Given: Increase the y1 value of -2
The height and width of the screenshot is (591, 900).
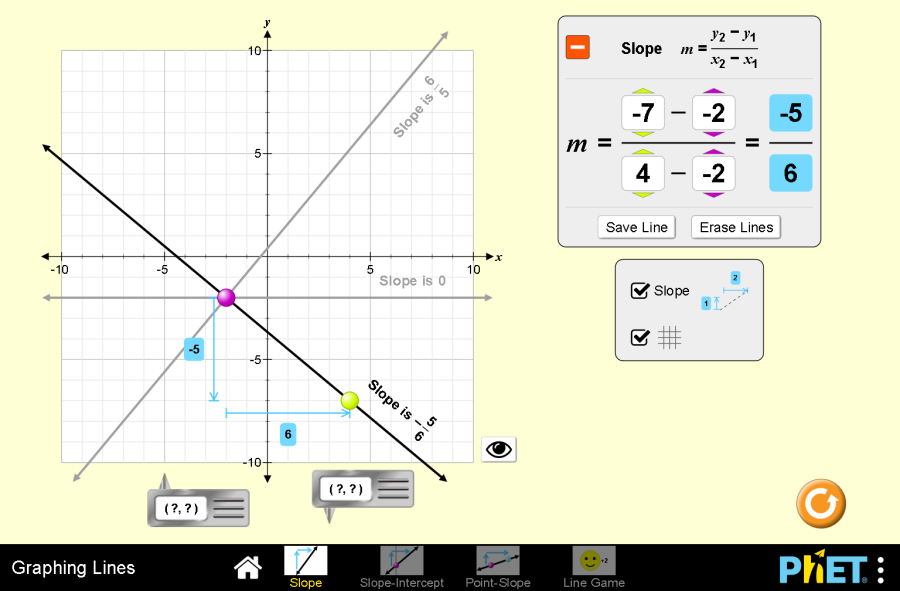Looking at the screenshot, I should [x=713, y=92].
